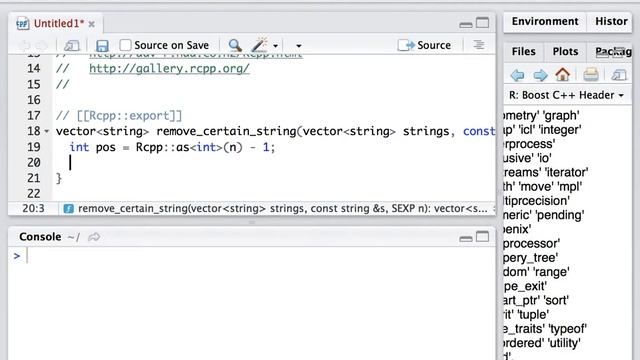The width and height of the screenshot is (640, 360).
Task: Show editor in new window icon
Action: 71,45
